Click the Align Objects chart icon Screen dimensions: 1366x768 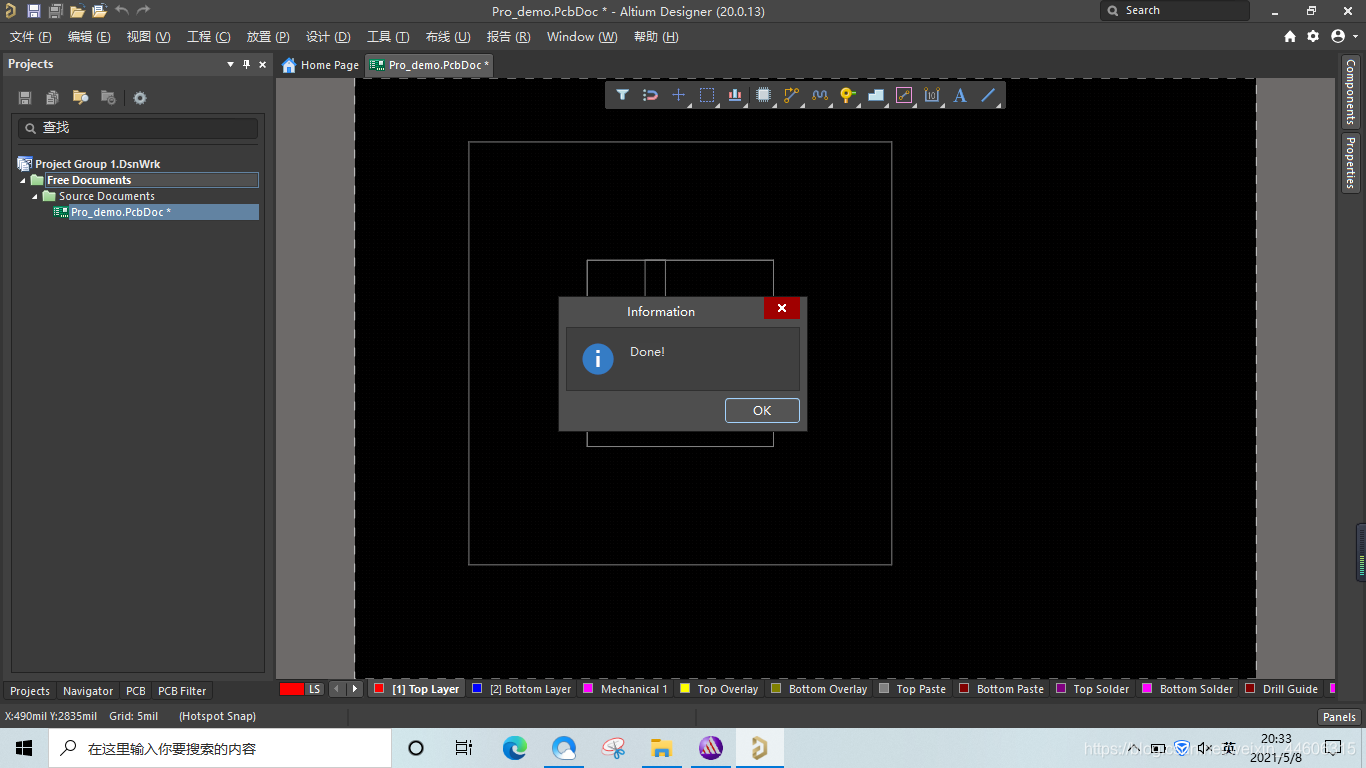point(735,95)
